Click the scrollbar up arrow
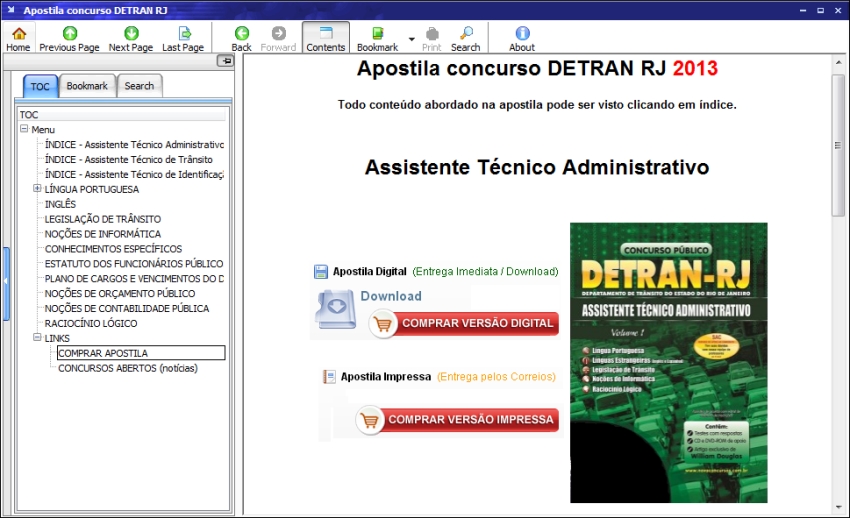 point(838,63)
